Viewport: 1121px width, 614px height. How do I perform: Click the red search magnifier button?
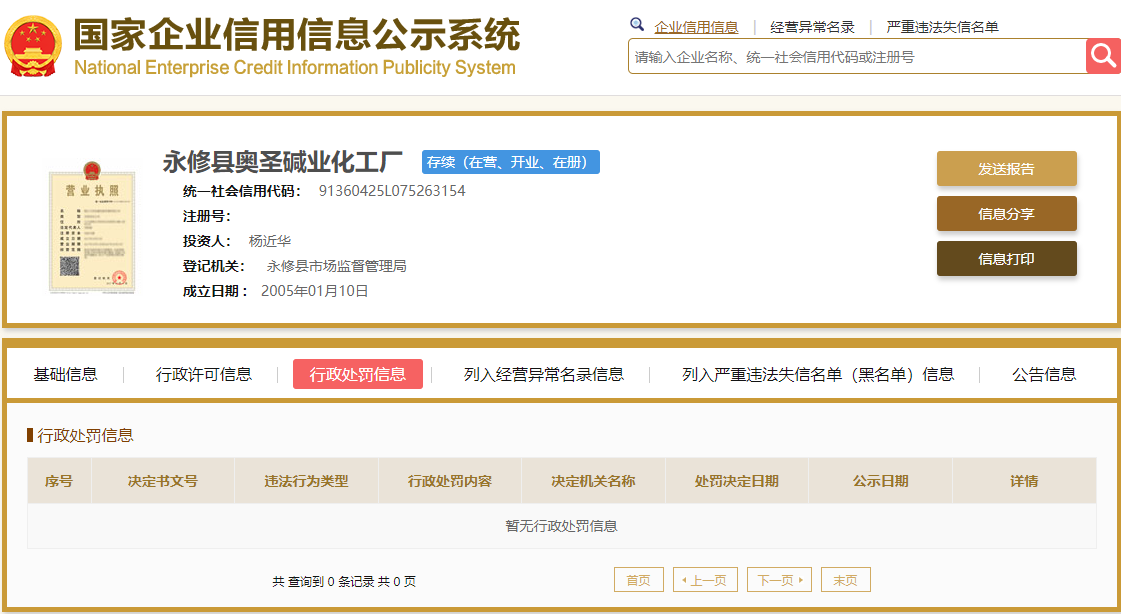pyautogui.click(x=1103, y=56)
